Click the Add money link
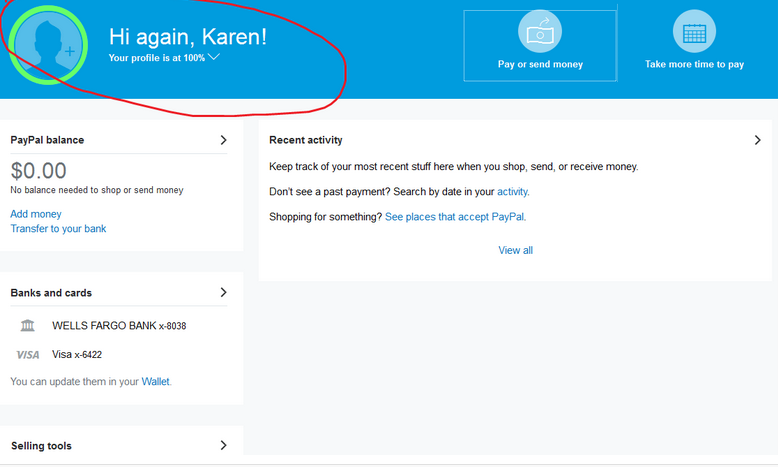The width and height of the screenshot is (778, 467). [36, 214]
